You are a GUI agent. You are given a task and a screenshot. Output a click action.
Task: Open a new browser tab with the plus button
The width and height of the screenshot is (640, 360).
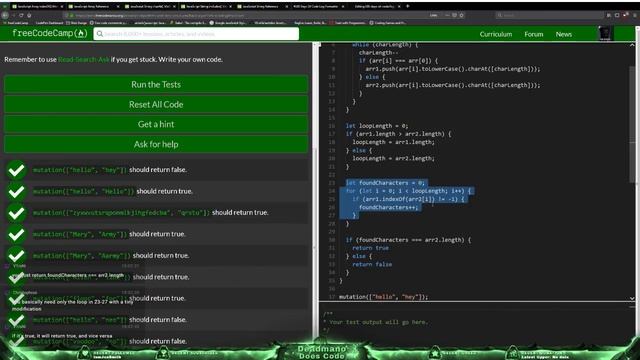(407, 6)
